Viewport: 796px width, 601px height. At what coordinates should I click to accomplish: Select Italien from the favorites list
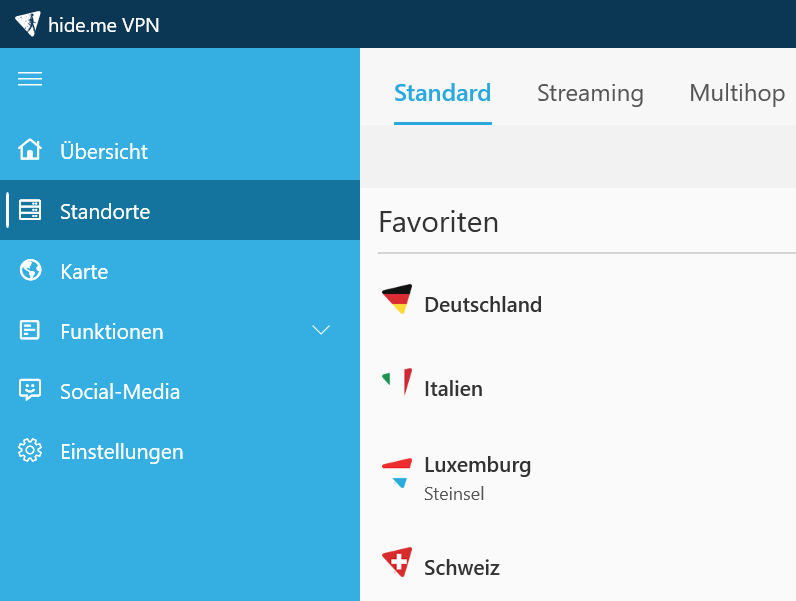[x=587, y=389]
